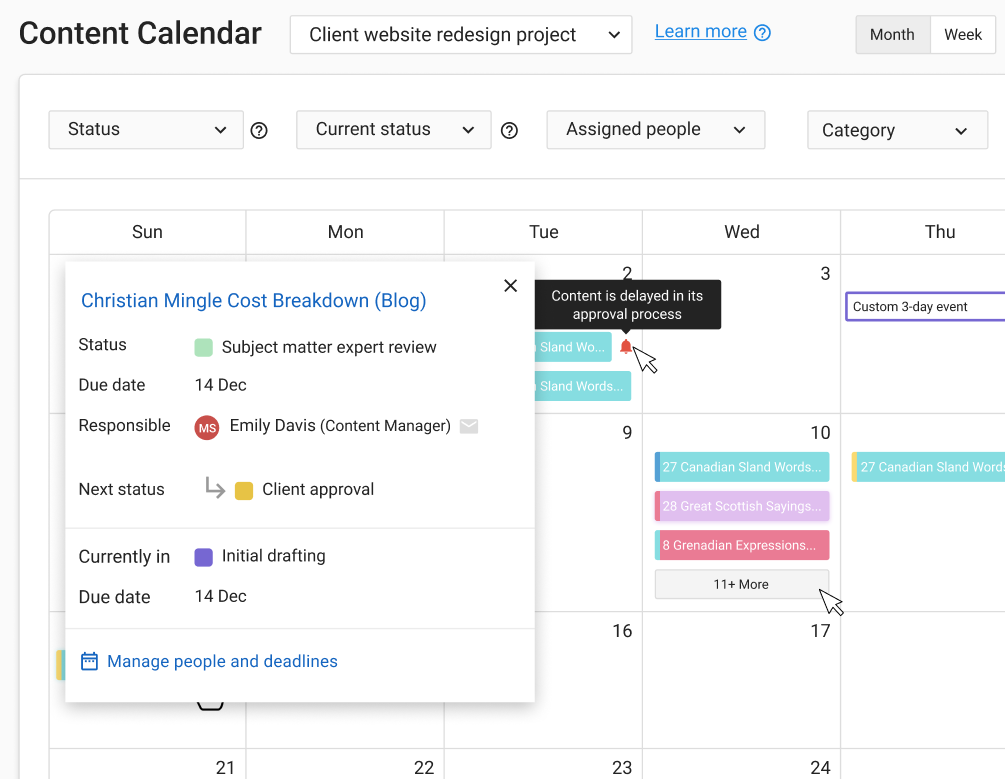The height and width of the screenshot is (779, 1005).
Task: Open 27 Canadian Sland Words event on Wednesday 10
Action: [742, 467]
